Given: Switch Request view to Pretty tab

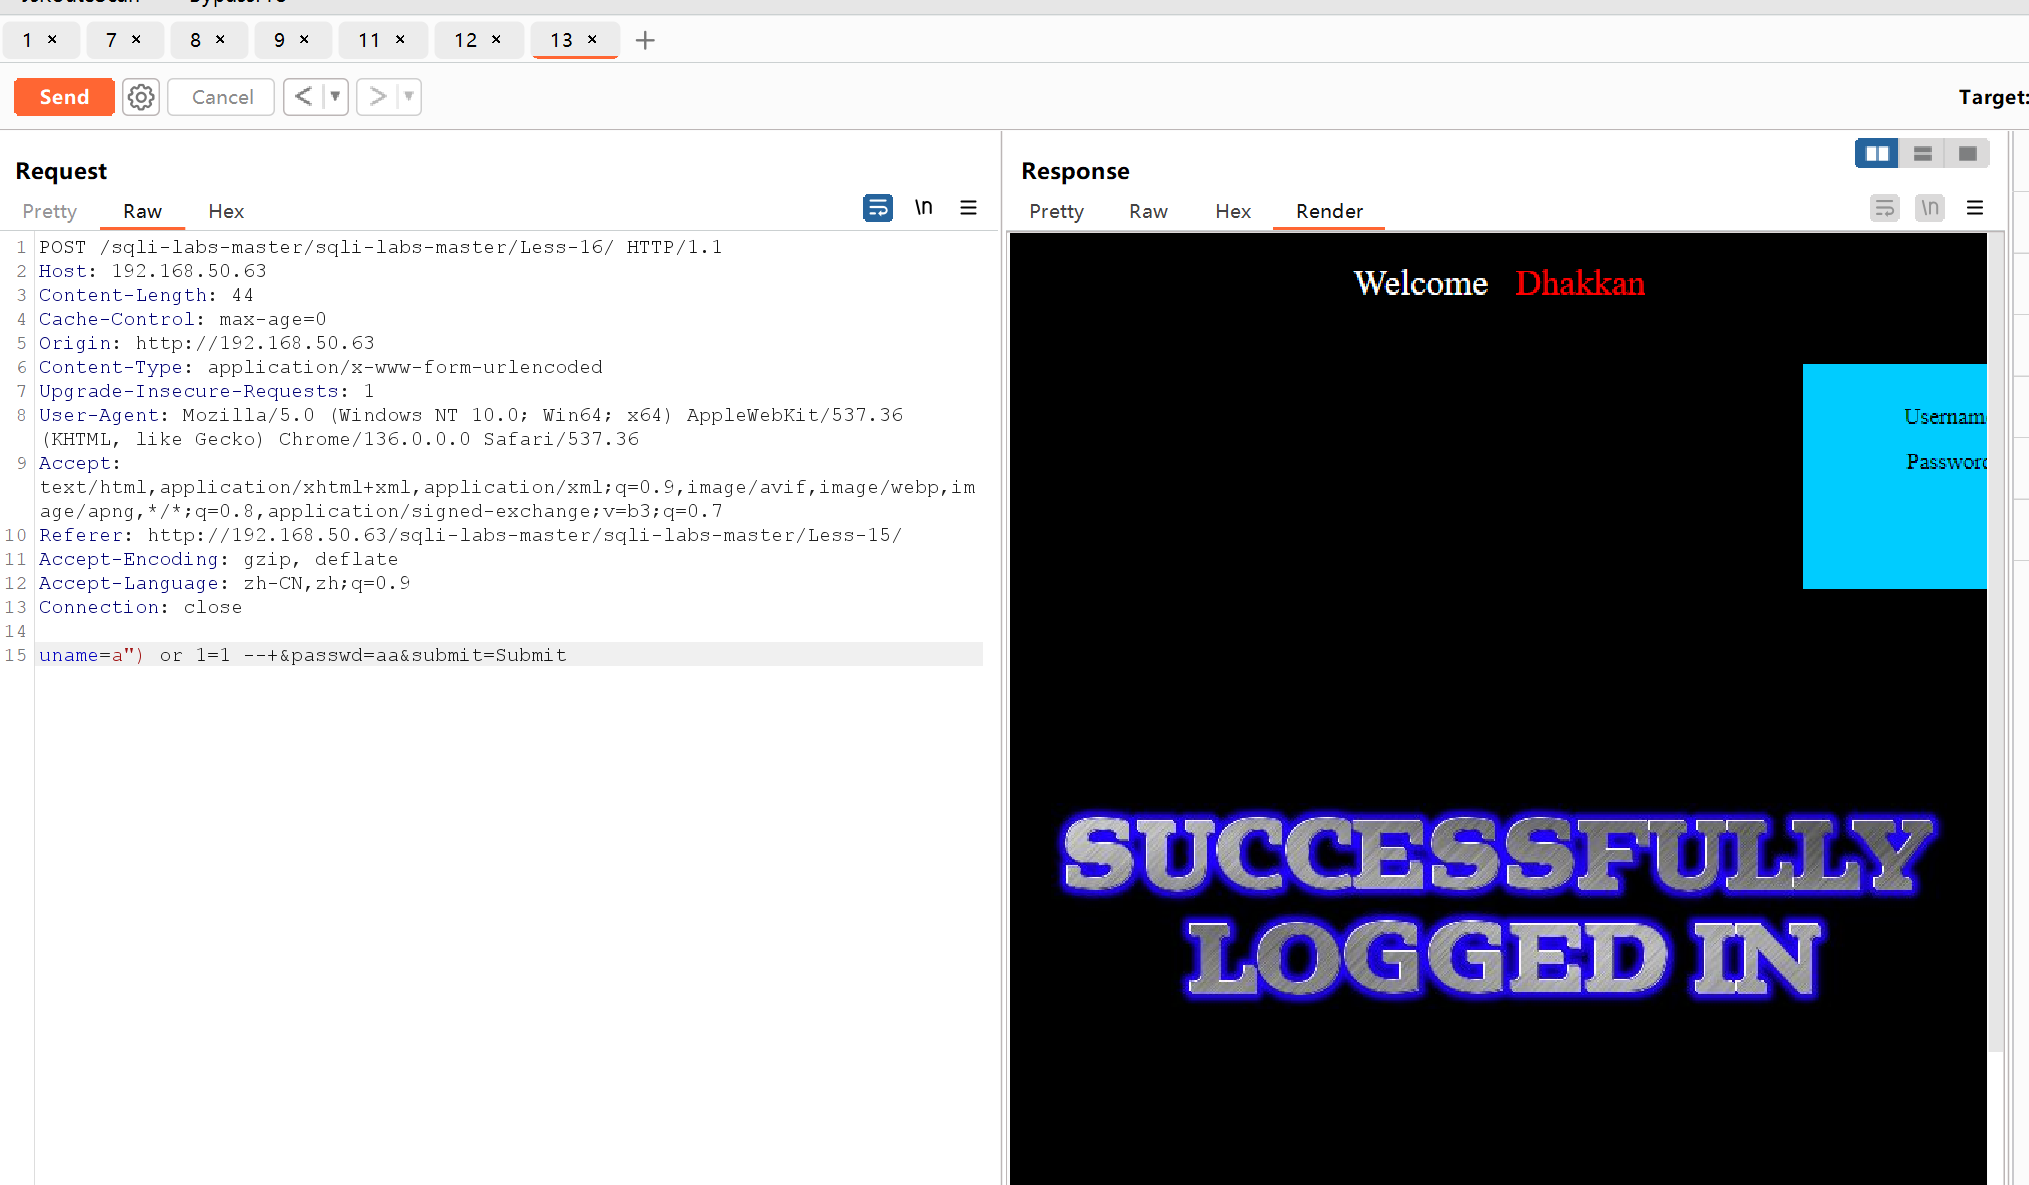Looking at the screenshot, I should click(49, 211).
